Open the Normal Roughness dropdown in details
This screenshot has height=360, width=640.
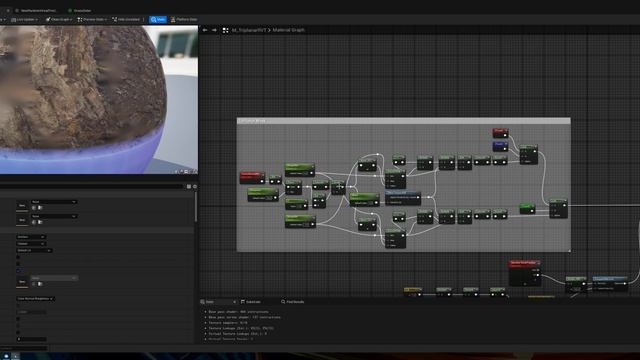click(36, 299)
